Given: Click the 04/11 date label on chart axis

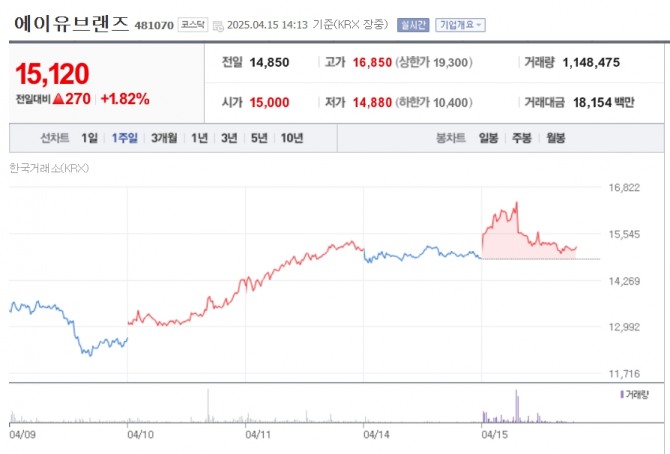Looking at the screenshot, I should pyautogui.click(x=258, y=435).
